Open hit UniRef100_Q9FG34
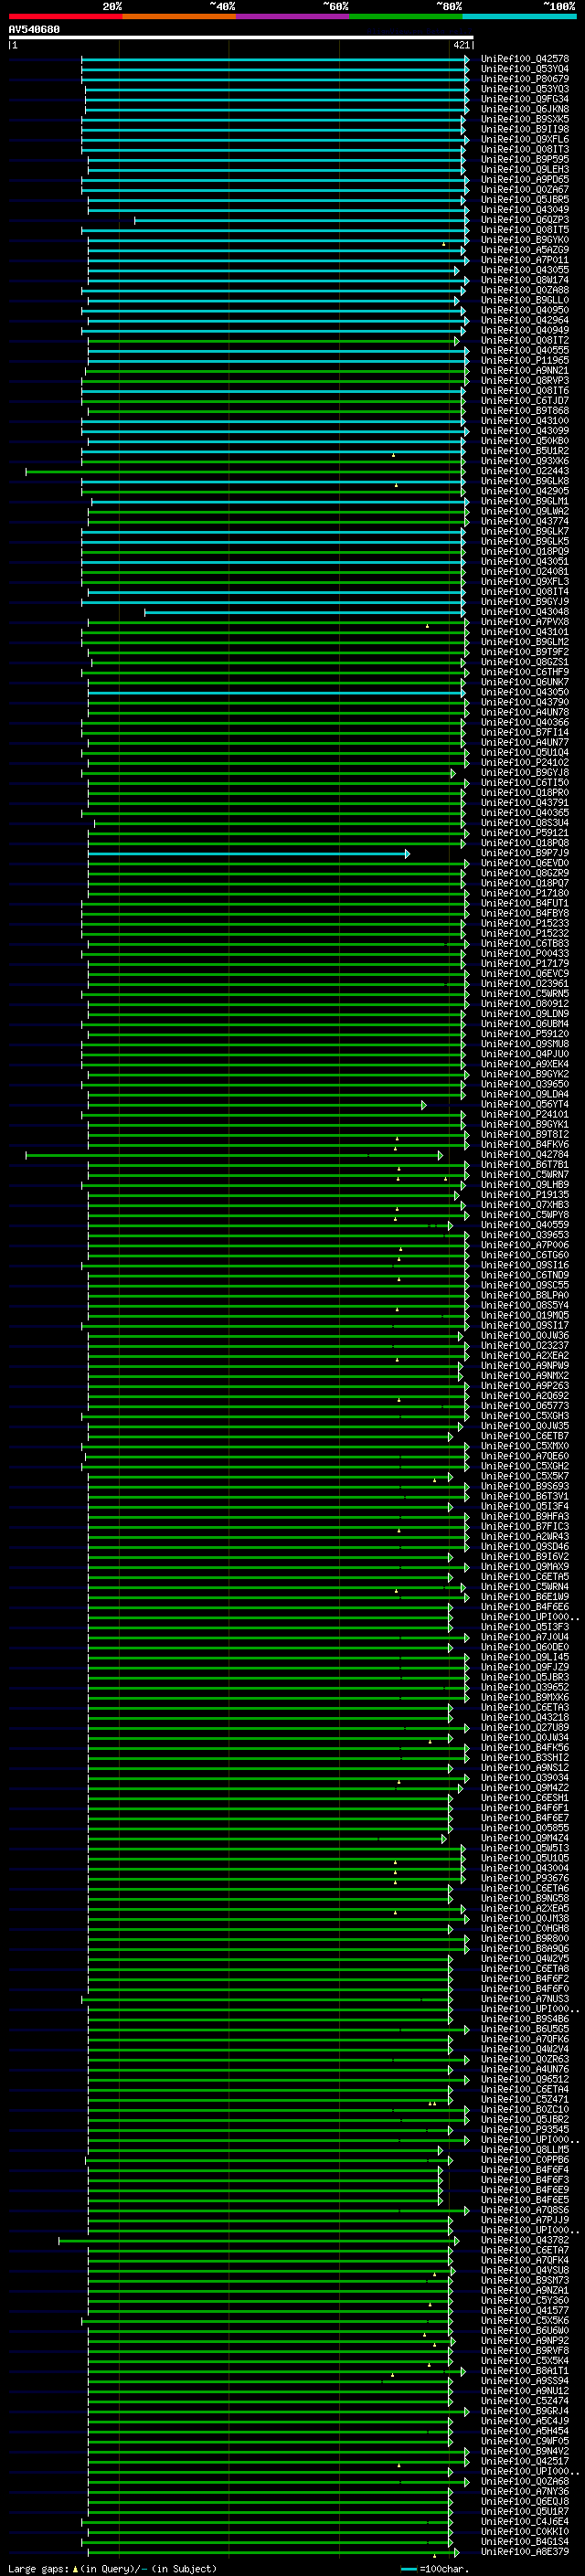The image size is (585, 2576). pos(525,99)
